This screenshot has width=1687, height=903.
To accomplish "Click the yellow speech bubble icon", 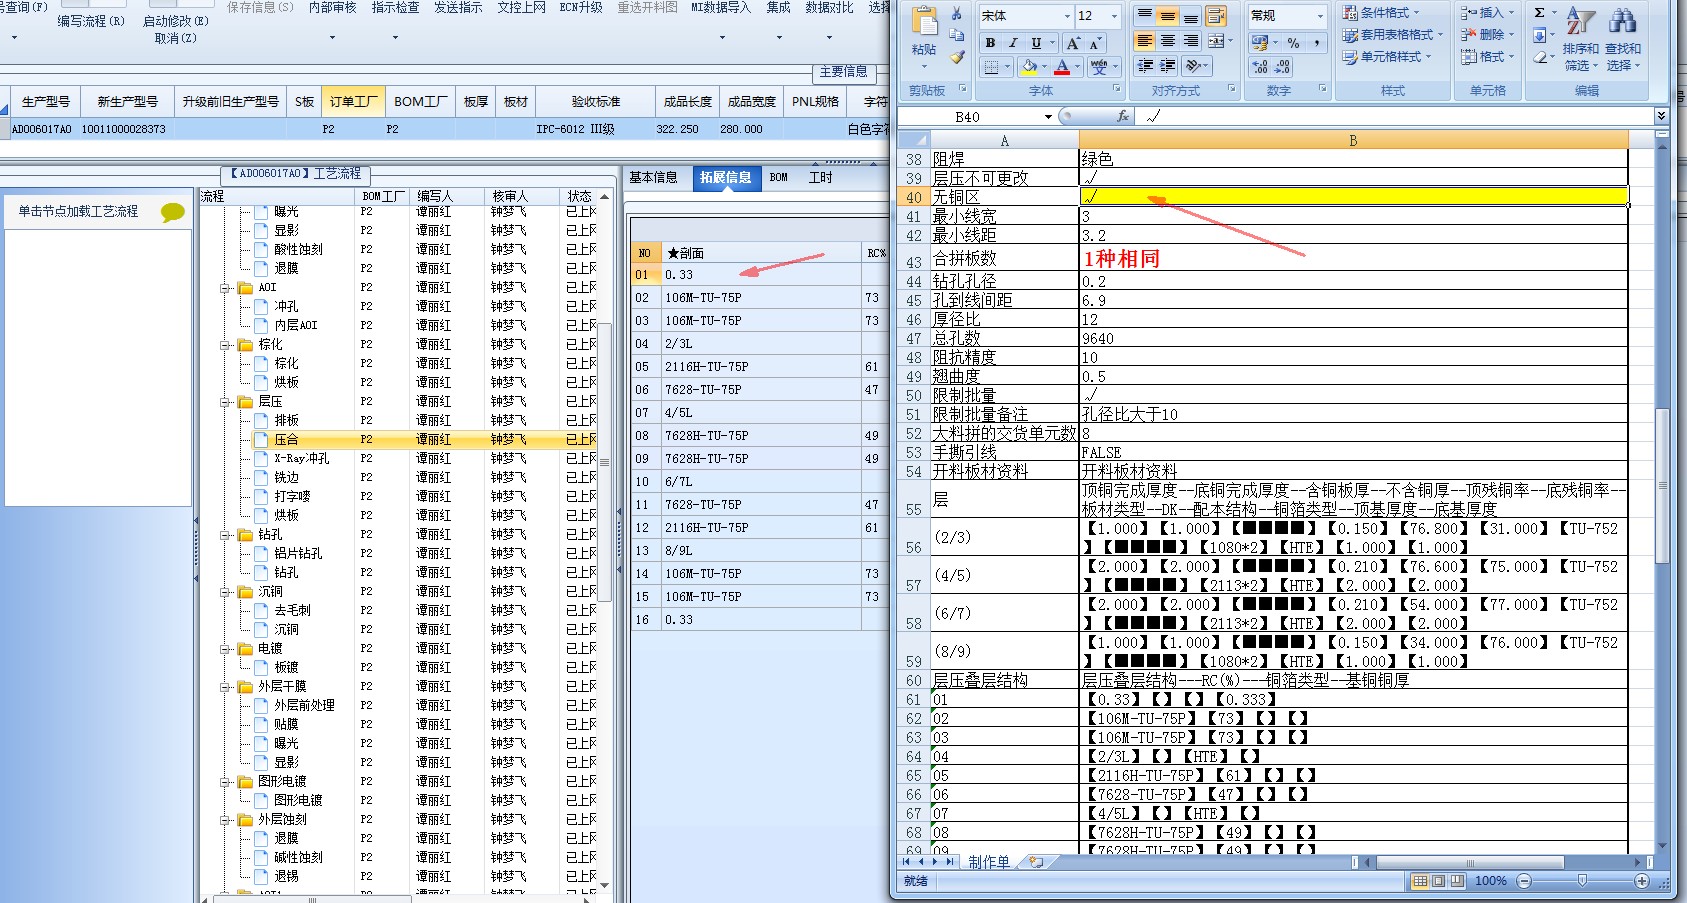I will click(173, 212).
